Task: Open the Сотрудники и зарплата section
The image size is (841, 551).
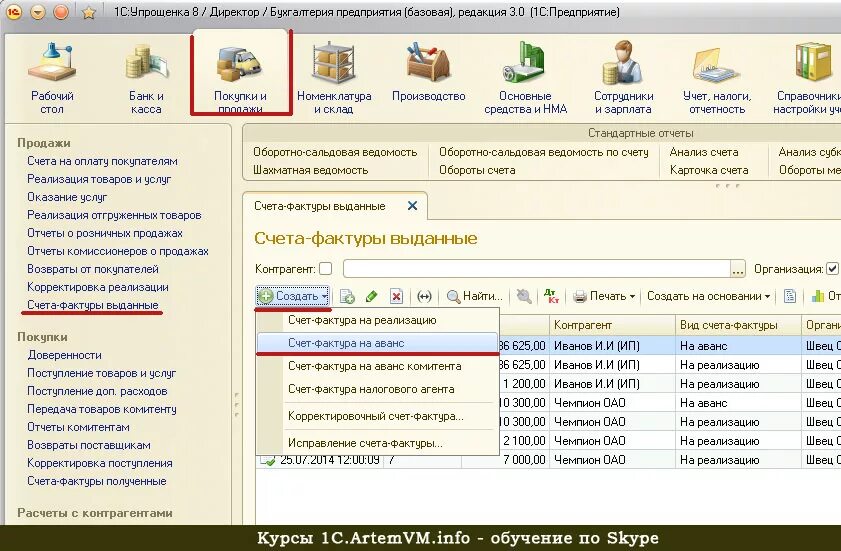Action: [x=623, y=78]
